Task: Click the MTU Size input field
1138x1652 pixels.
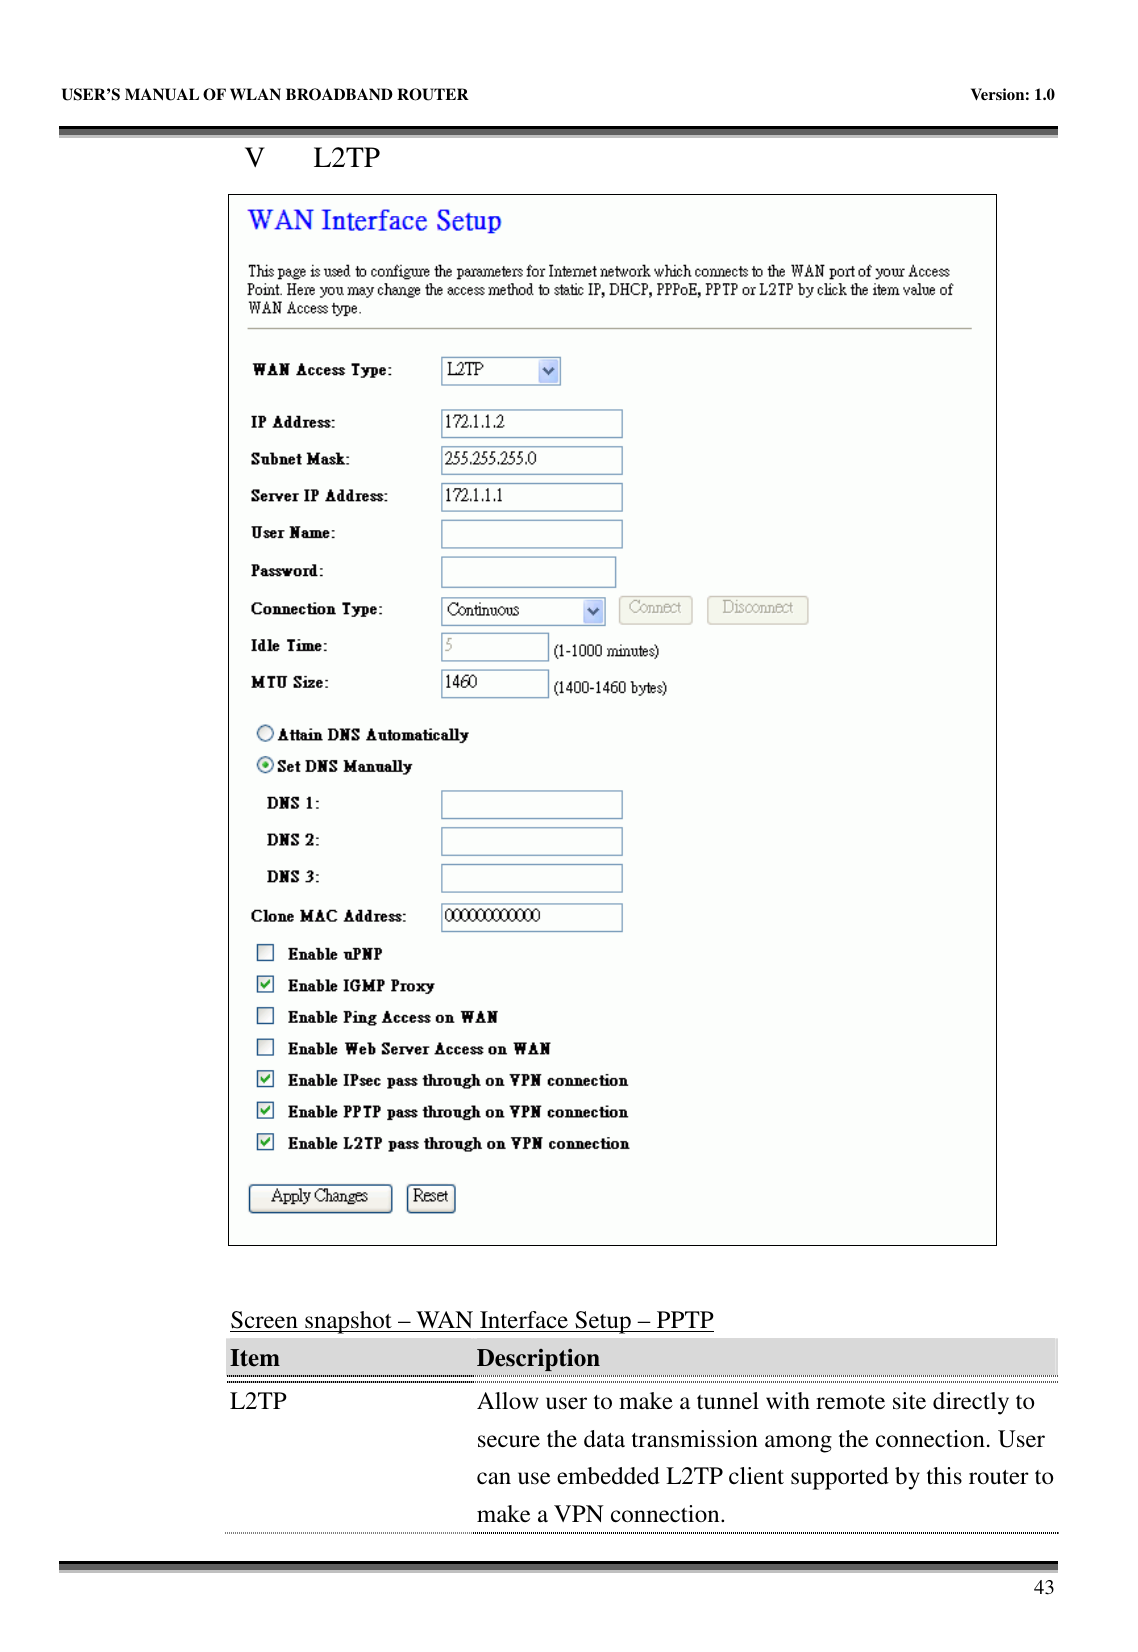Action: 494,683
